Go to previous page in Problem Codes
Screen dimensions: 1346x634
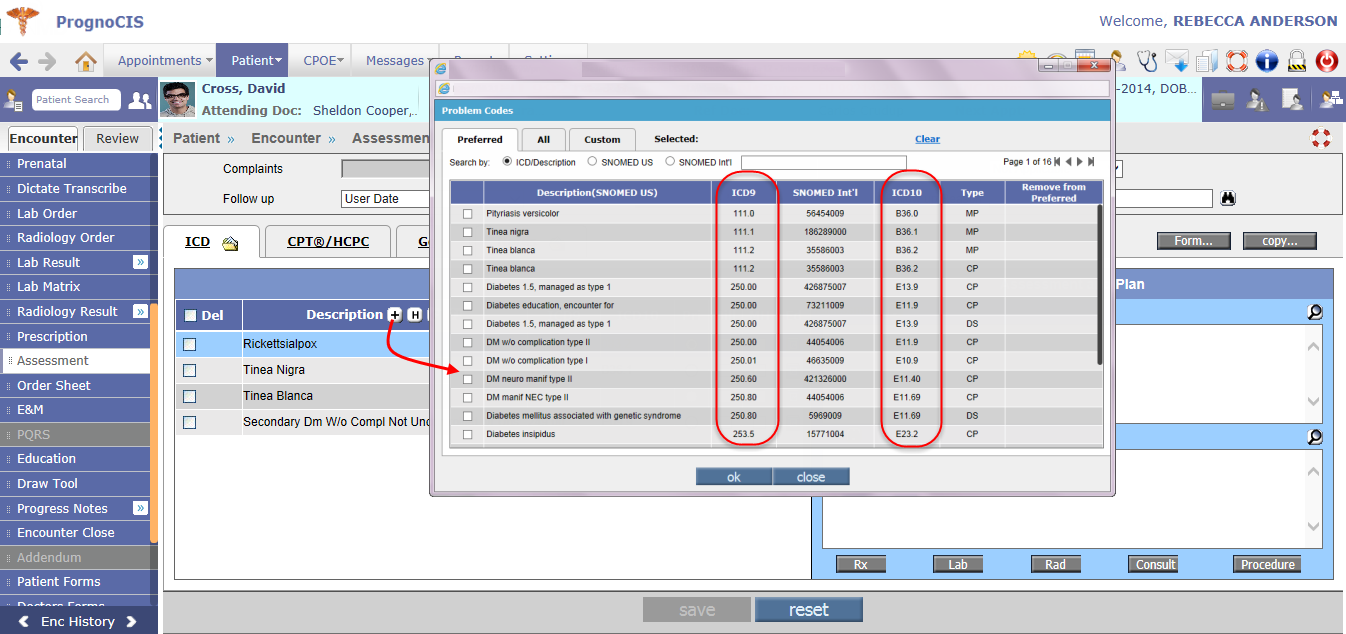(1069, 162)
